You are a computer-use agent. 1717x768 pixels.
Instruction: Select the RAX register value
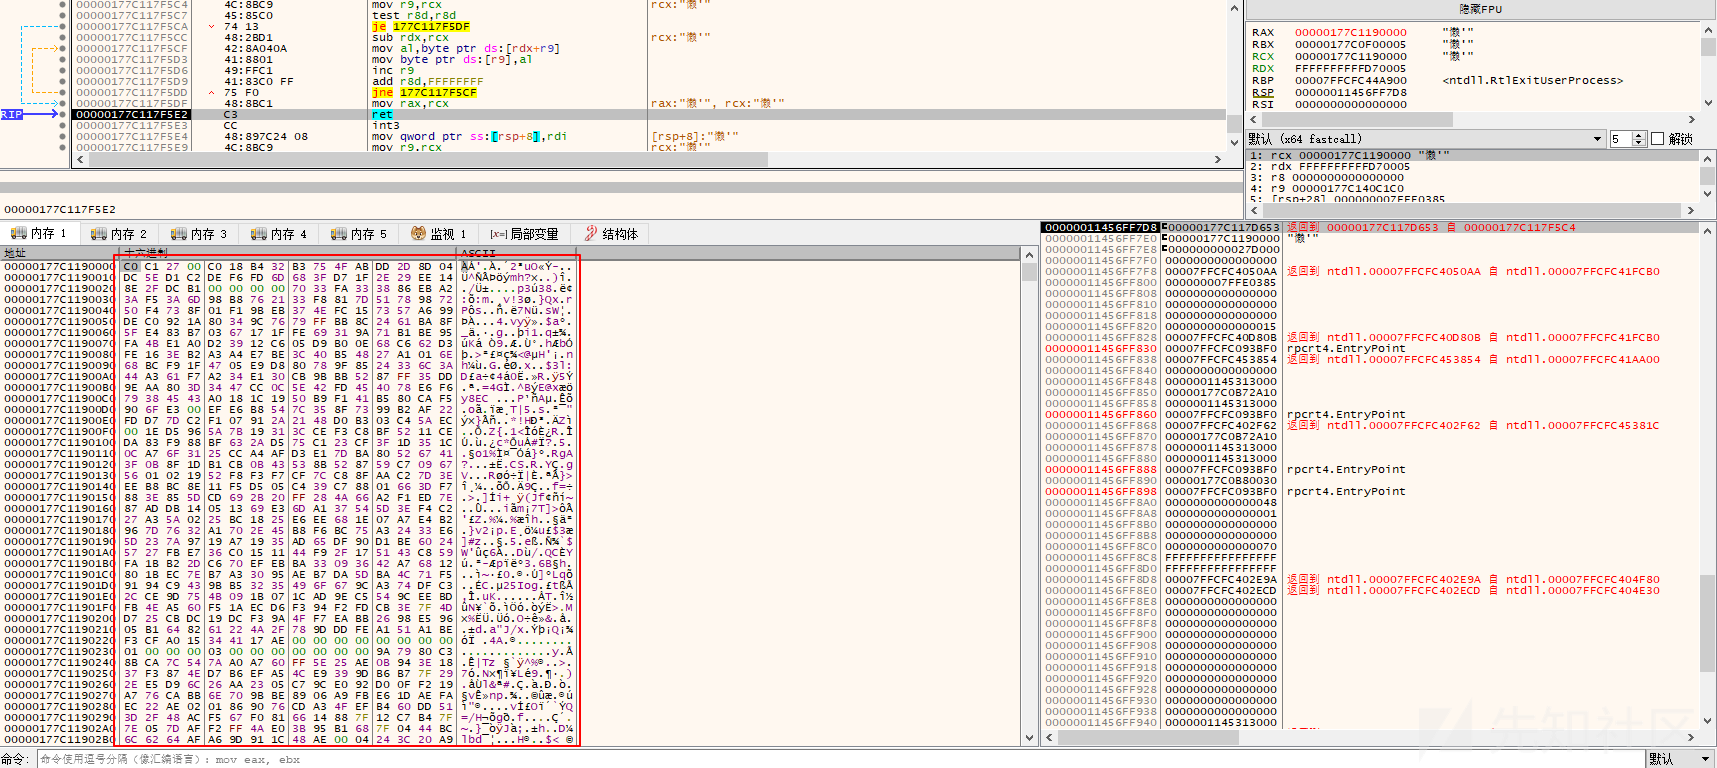pyautogui.click(x=1350, y=33)
